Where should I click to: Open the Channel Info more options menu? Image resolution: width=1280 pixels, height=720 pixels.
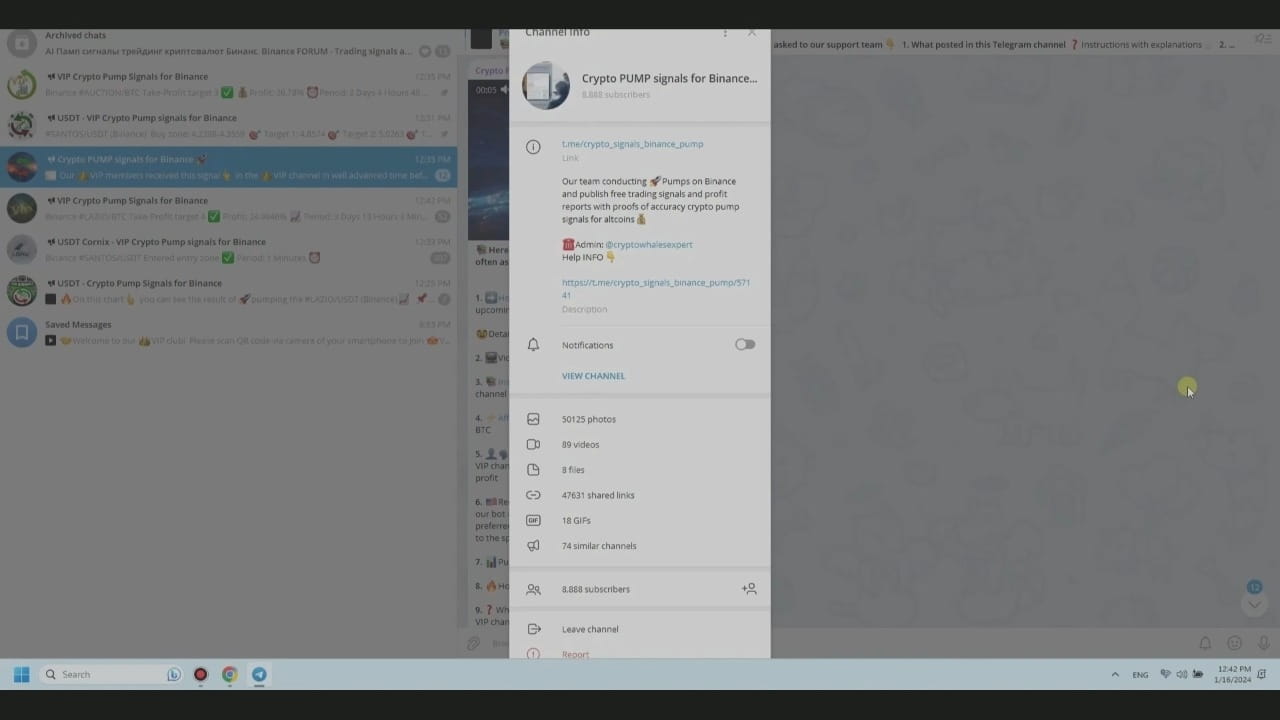[x=725, y=33]
